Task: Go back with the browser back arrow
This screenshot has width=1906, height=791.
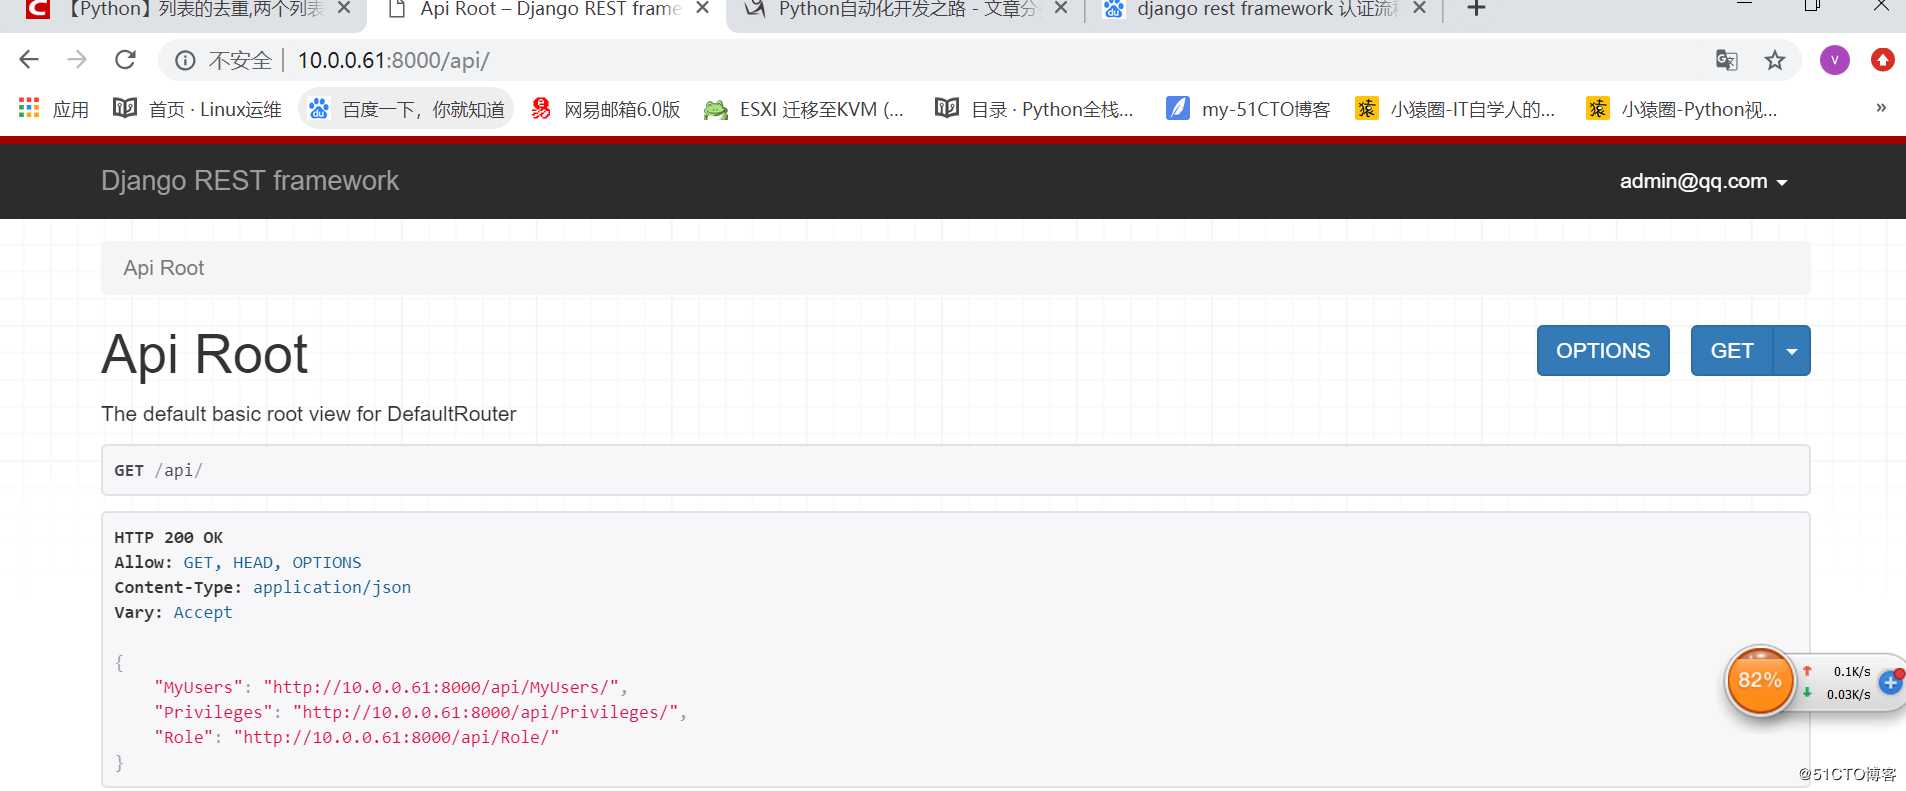Action: 29,60
